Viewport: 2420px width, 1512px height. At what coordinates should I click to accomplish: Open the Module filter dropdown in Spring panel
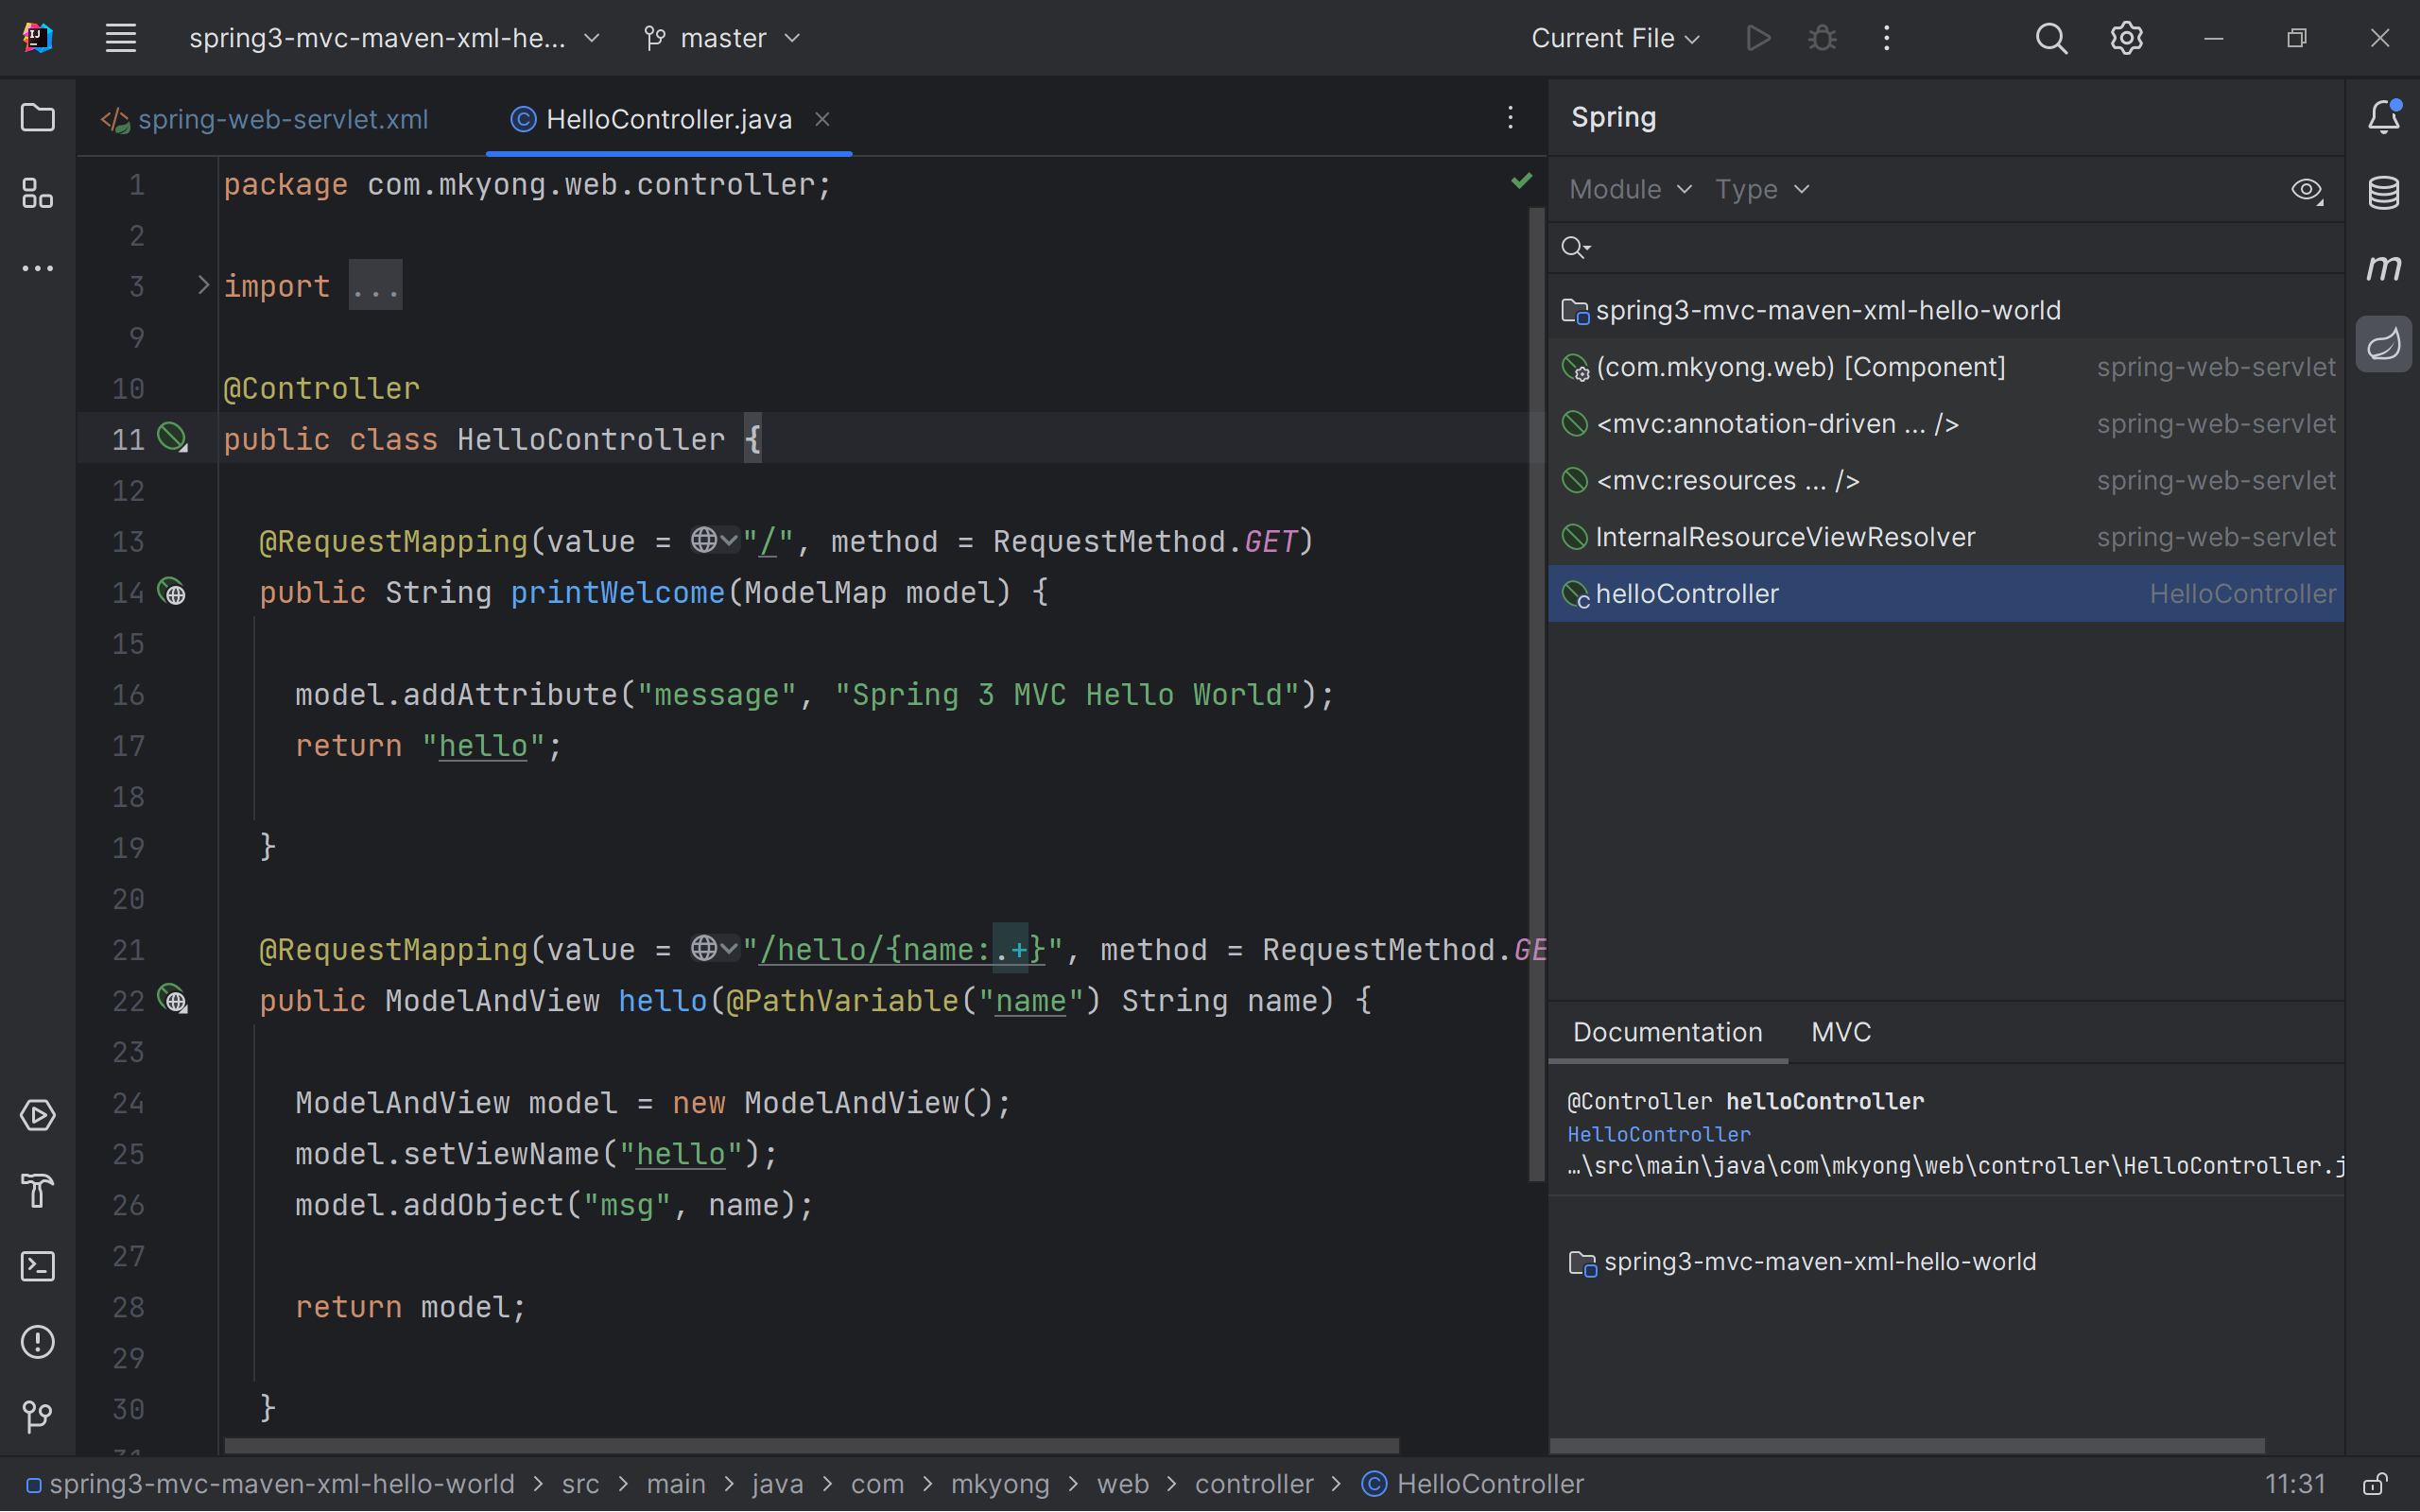pyautogui.click(x=1627, y=189)
